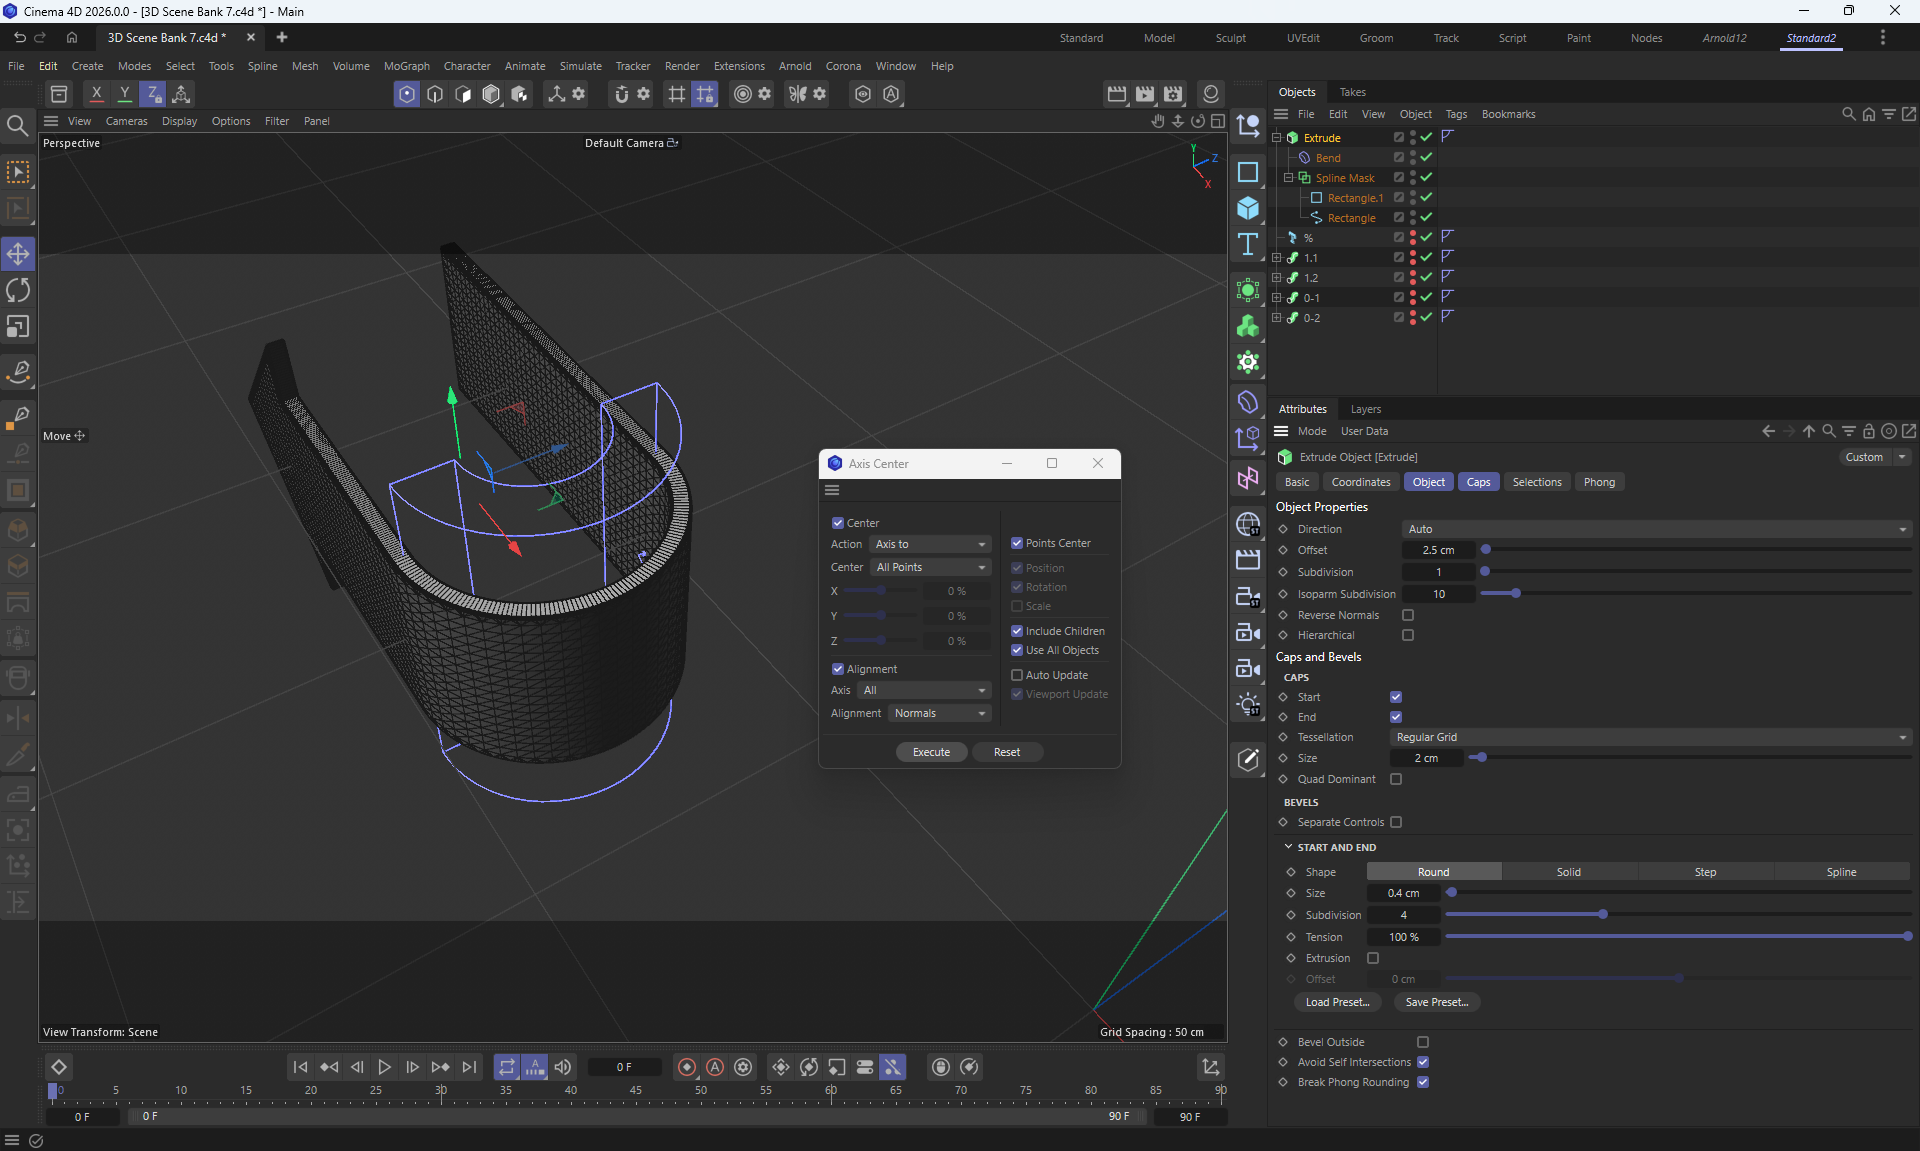Viewport: 1920px width, 1151px height.
Task: Select the Rotate tool in left toolbar
Action: (18, 291)
